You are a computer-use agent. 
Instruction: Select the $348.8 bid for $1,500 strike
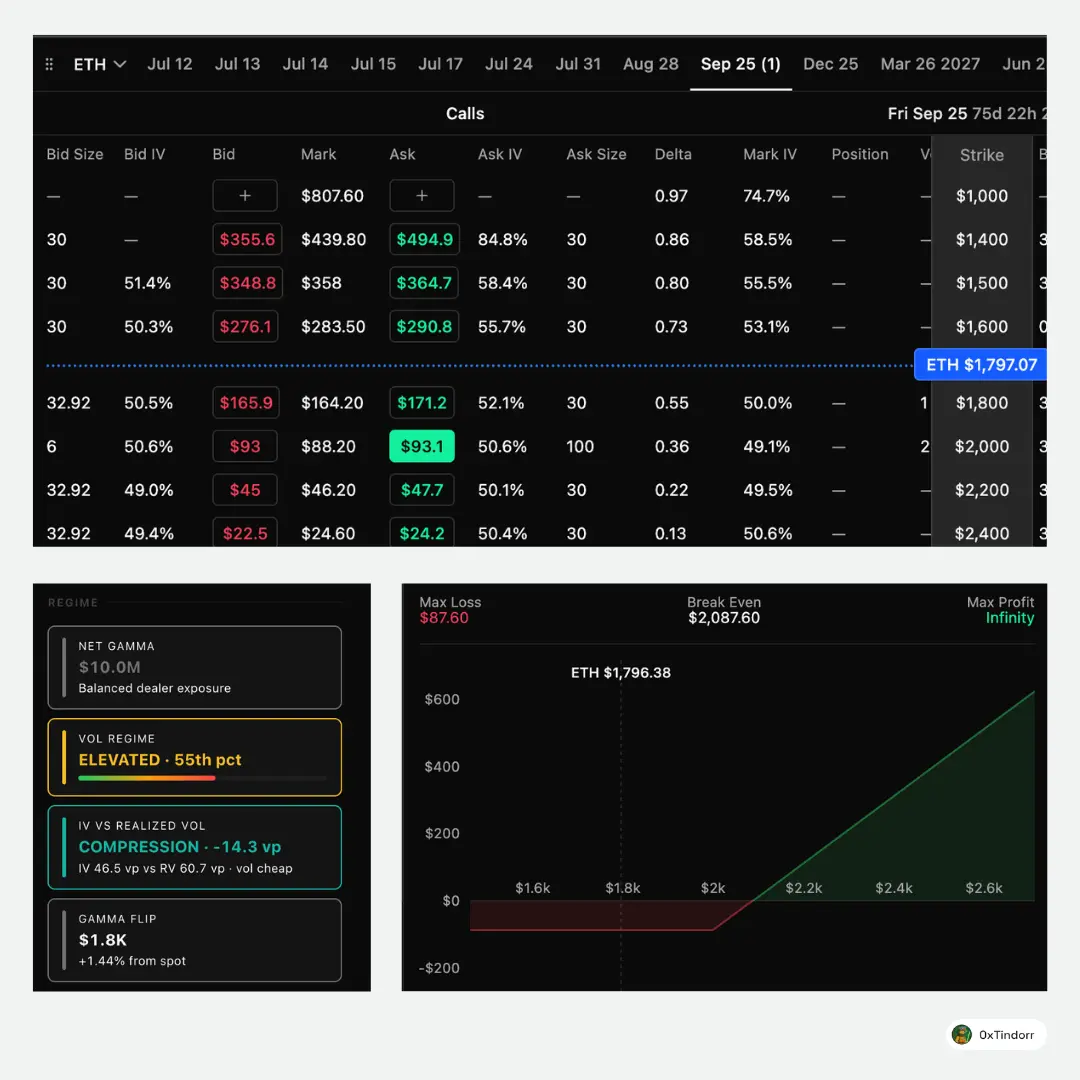point(247,283)
